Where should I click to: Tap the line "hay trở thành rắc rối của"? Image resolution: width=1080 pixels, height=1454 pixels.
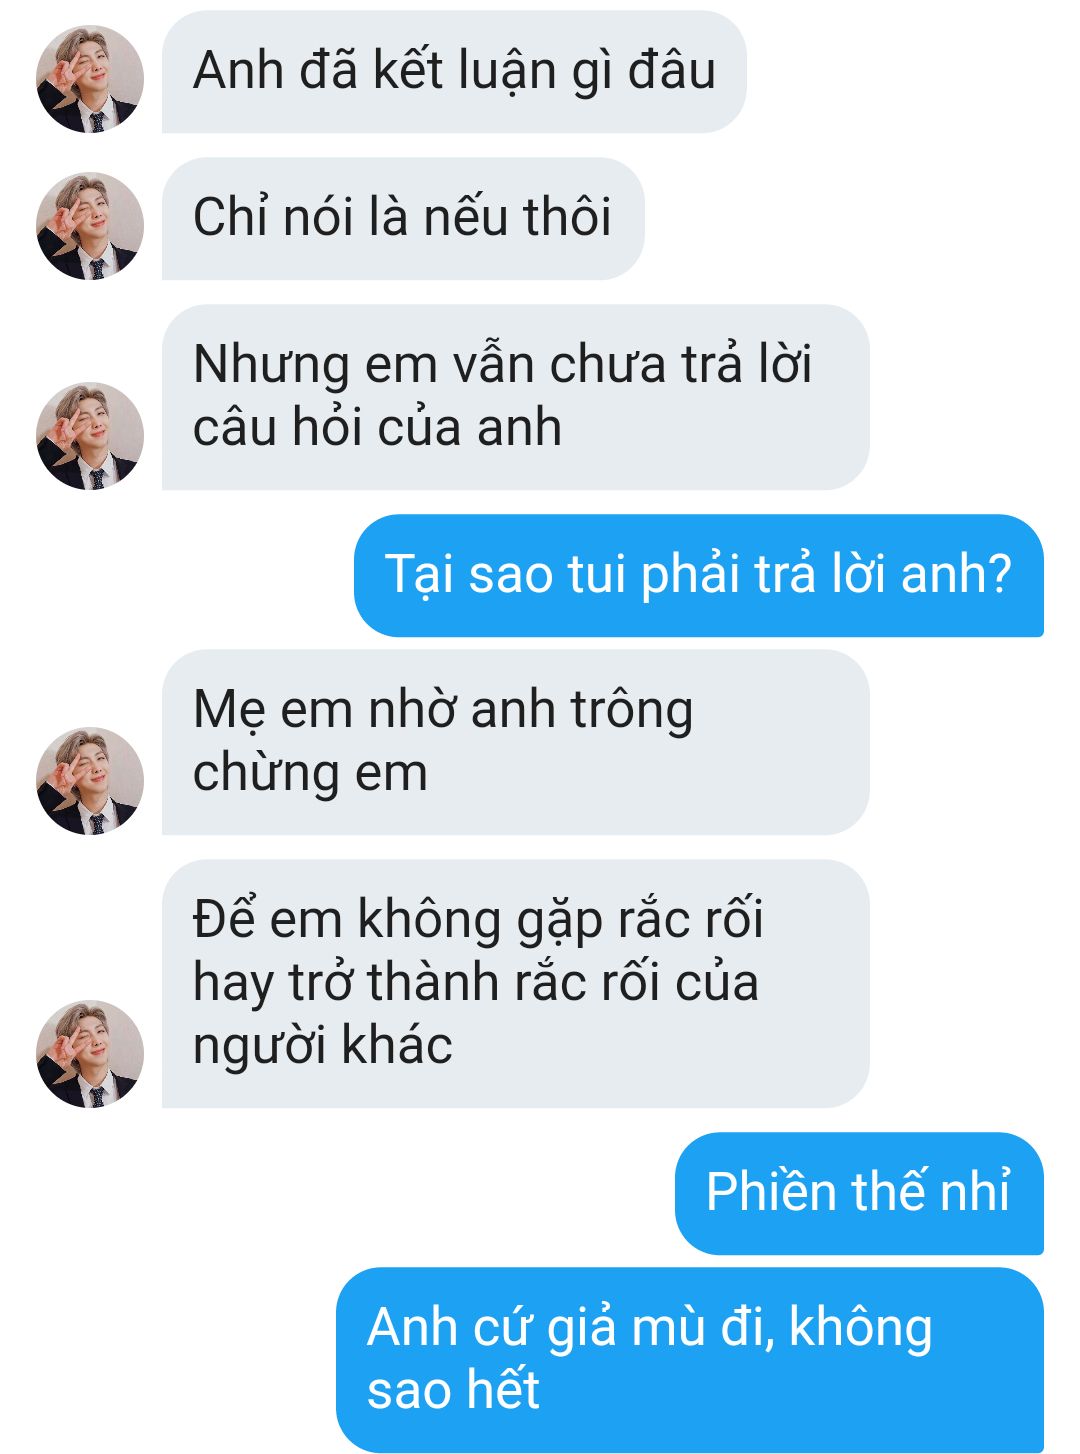point(476,983)
